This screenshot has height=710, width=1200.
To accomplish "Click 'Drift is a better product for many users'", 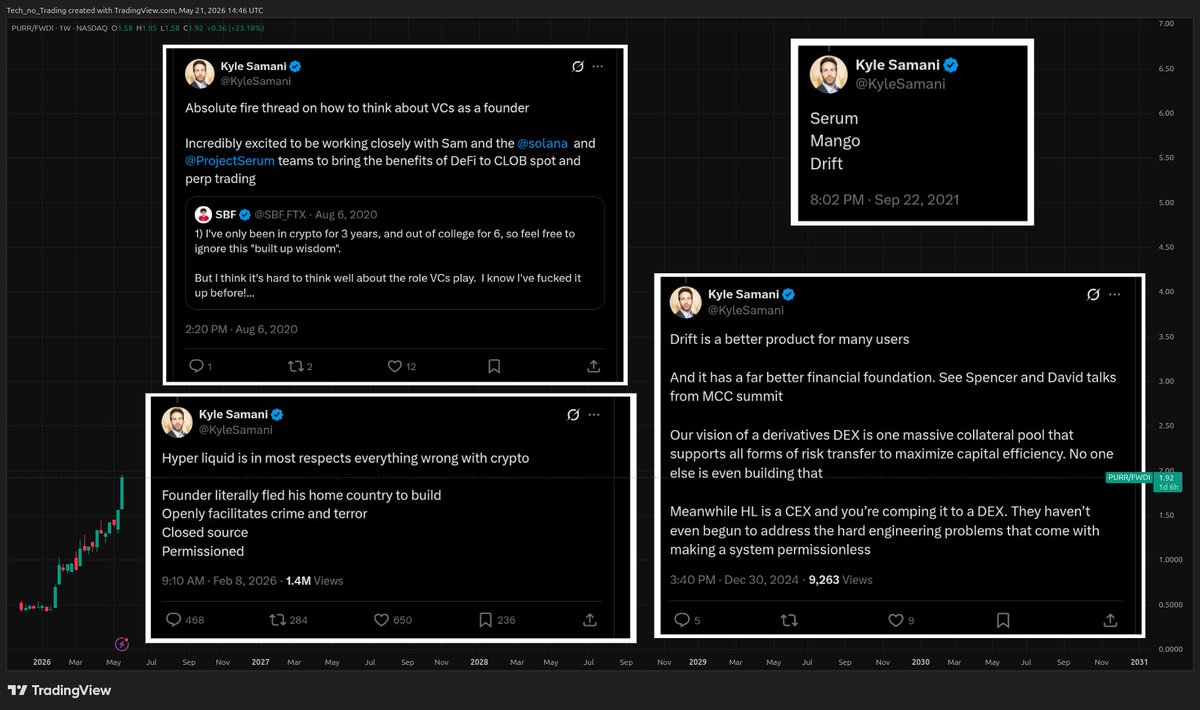I will tap(790, 339).
